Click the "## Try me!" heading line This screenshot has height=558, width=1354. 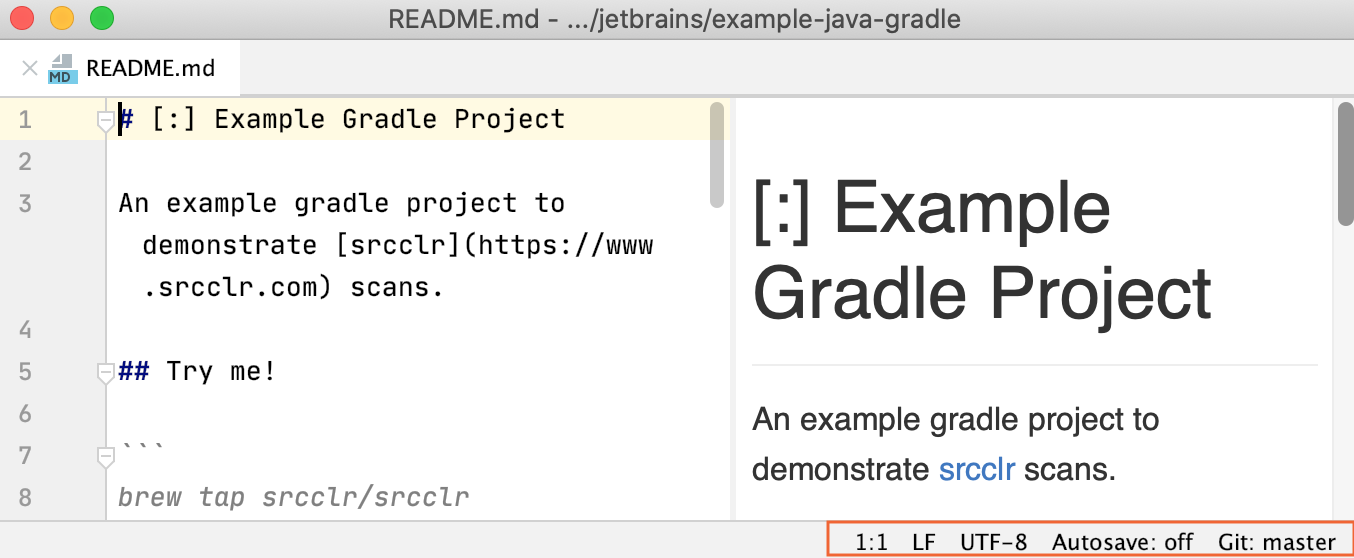[x=196, y=372]
